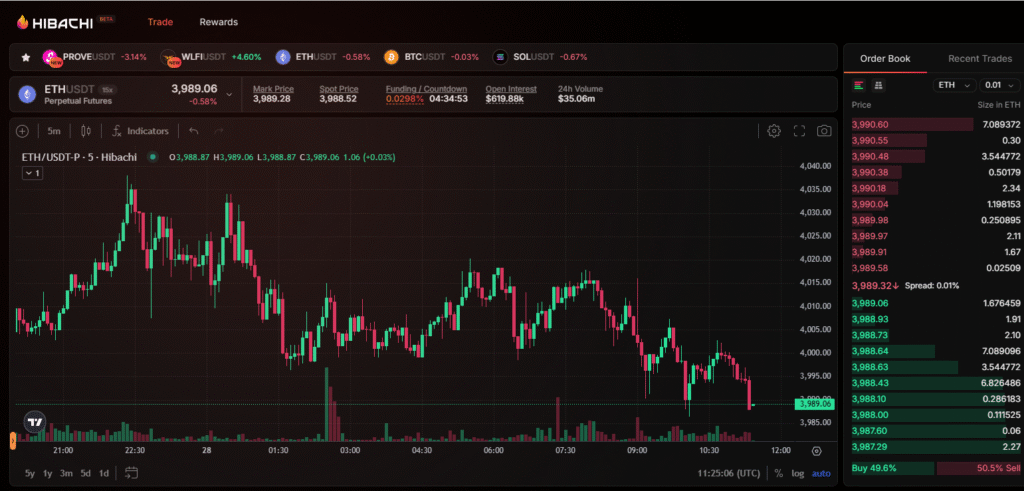Show both sides order book view
Image resolution: width=1024 pixels, height=491 pixels.
pos(859,86)
